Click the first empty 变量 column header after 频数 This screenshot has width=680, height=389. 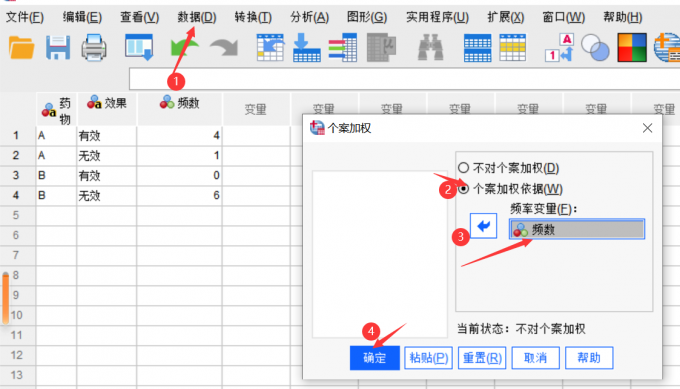click(256, 109)
